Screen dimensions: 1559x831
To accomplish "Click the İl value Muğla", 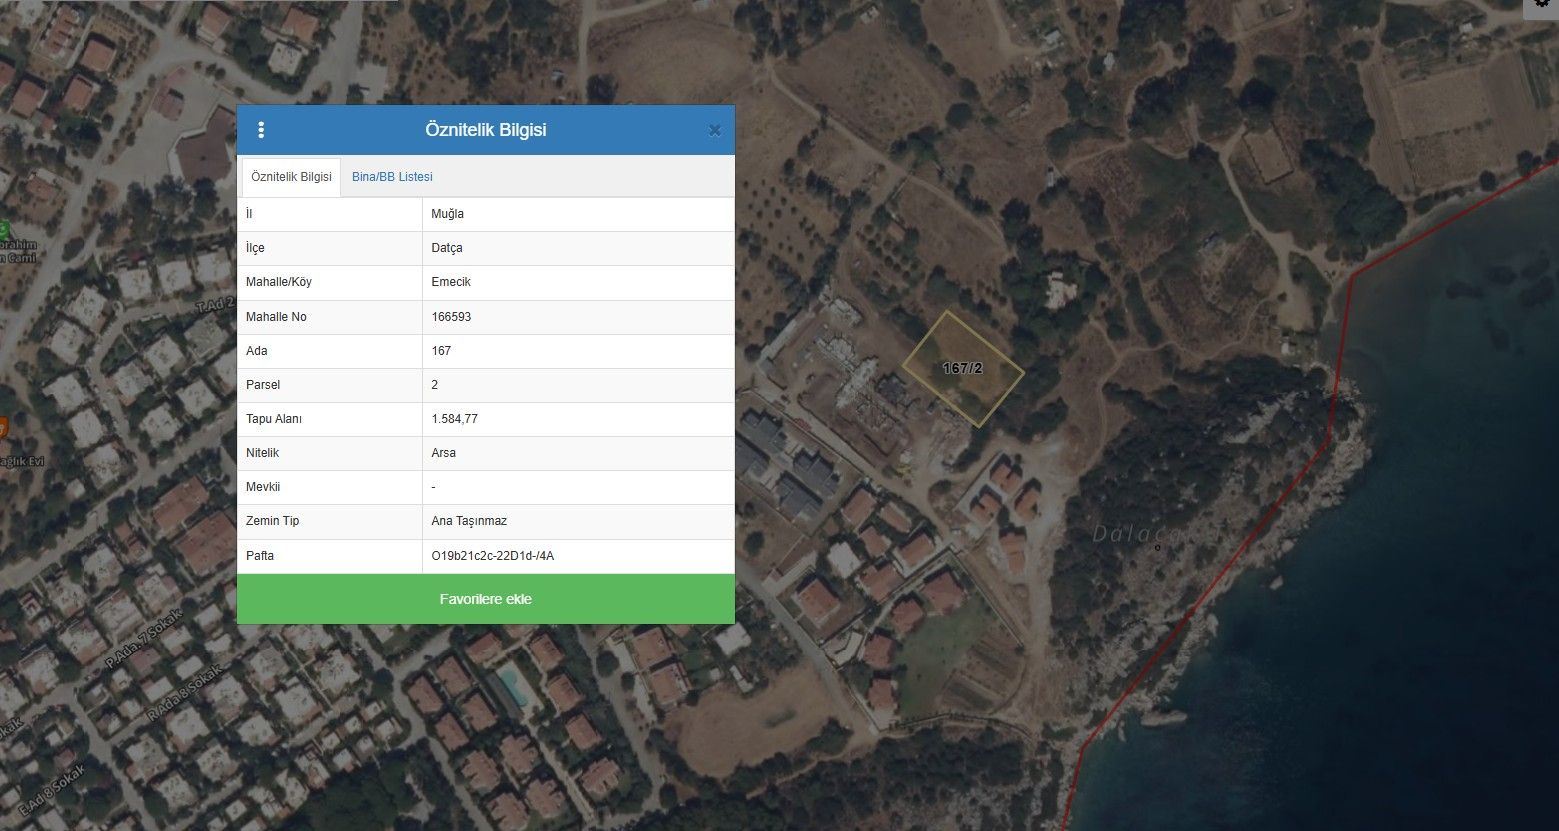I will pos(447,214).
